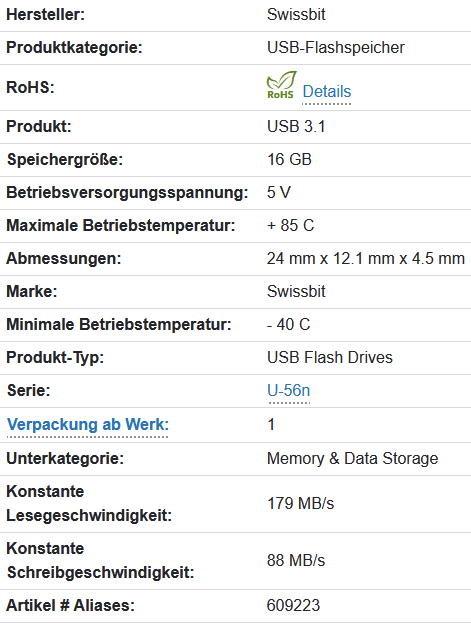The image size is (471, 623).
Task: Select the 24 mm x 12.1 mm dimensions text
Action: click(x=366, y=259)
